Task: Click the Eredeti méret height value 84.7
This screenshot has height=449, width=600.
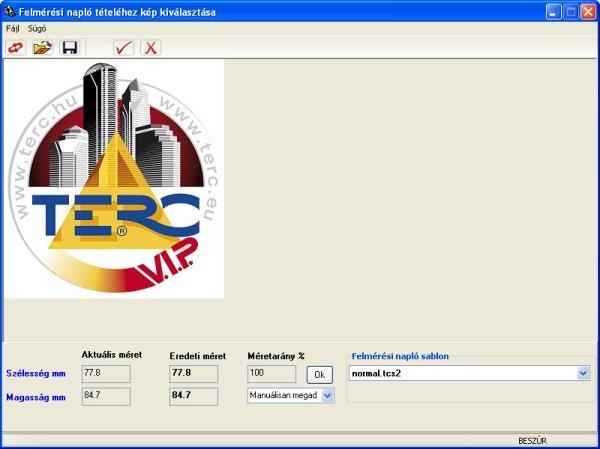Action: click(x=194, y=396)
